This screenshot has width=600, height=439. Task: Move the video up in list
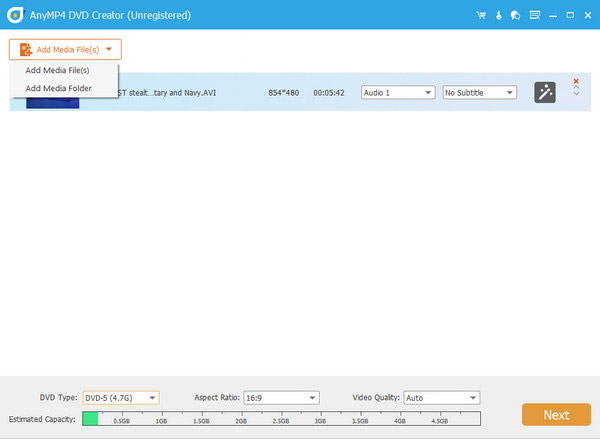point(576,88)
